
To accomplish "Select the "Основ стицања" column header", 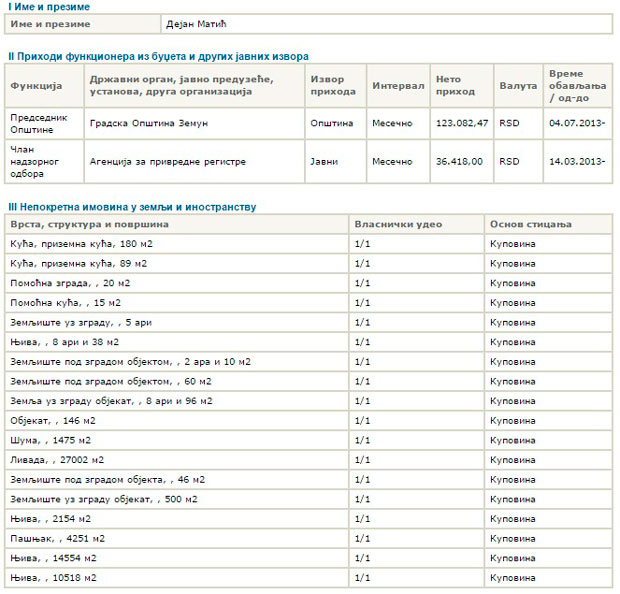I will [530, 224].
